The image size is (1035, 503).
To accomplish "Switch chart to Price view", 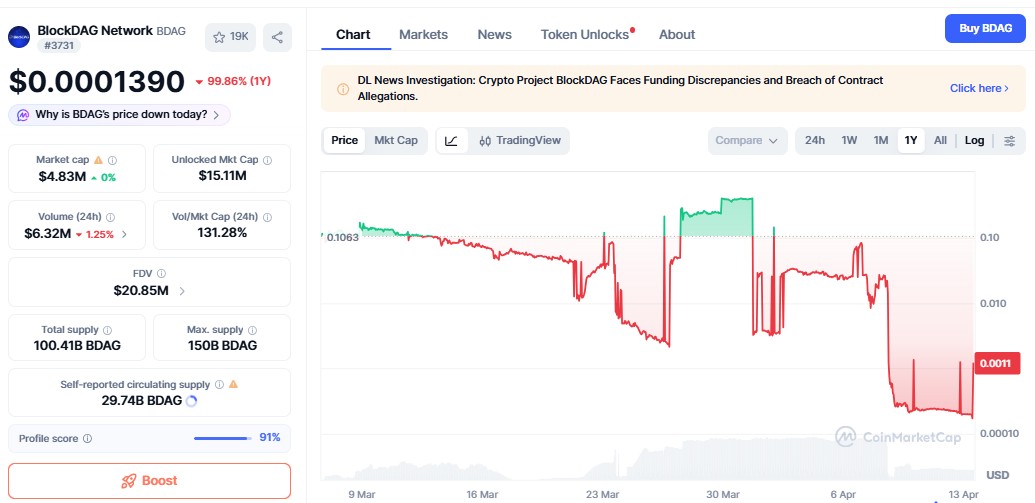I will (345, 140).
